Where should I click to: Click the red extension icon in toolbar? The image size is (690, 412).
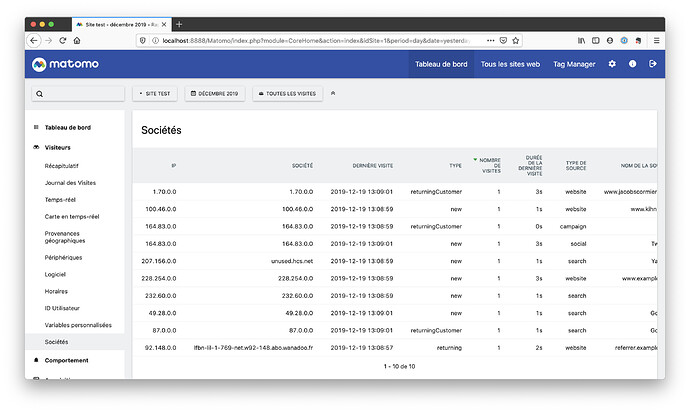coord(638,40)
